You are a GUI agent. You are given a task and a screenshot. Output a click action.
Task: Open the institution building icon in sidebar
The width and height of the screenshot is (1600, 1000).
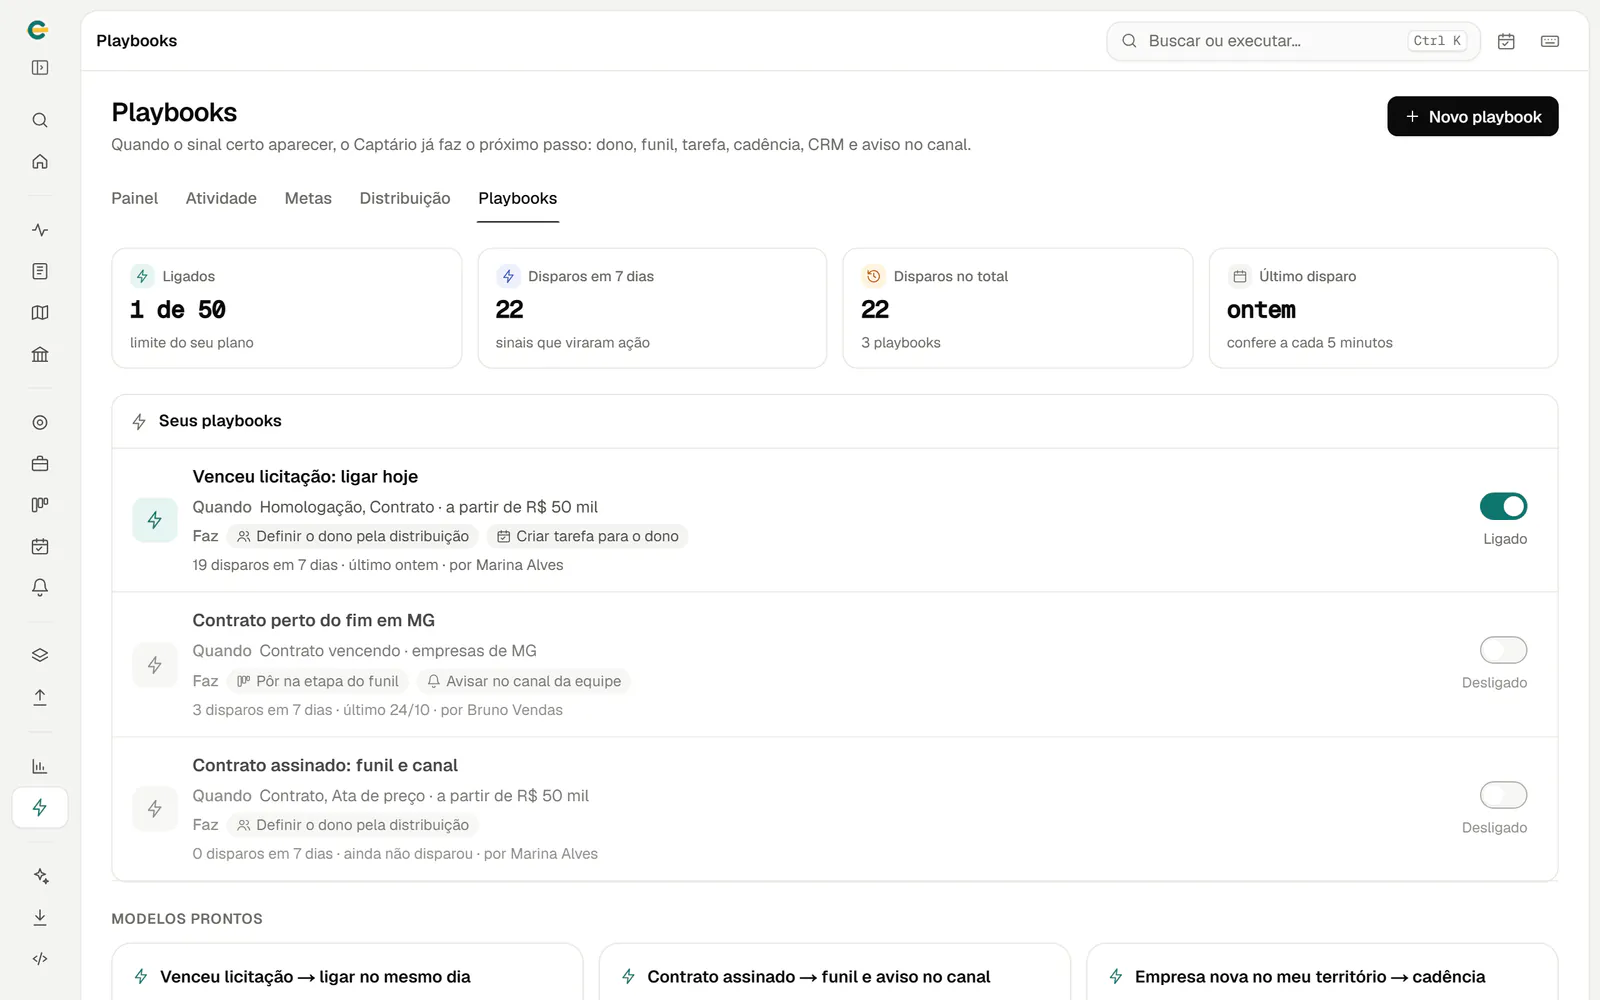[x=40, y=354]
